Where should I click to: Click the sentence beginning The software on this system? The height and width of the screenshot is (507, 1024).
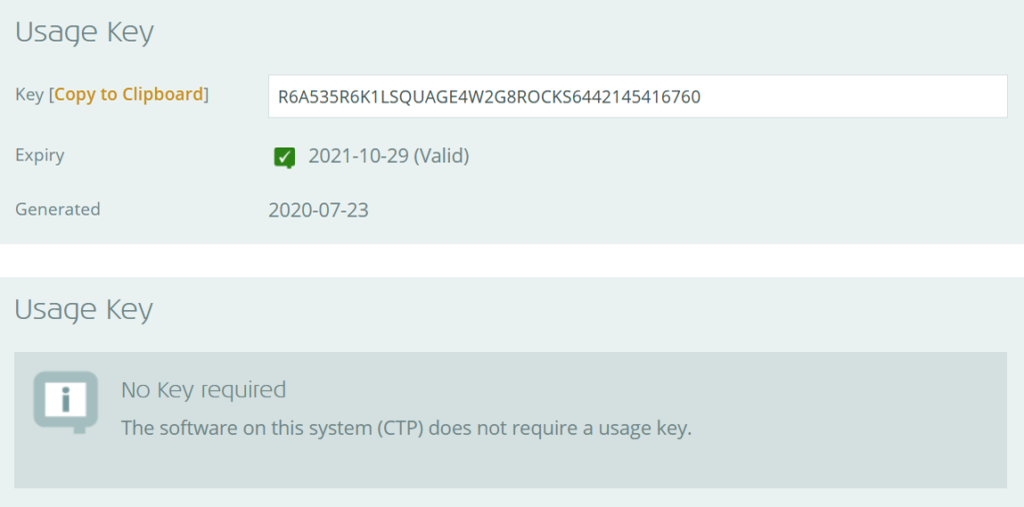tap(406, 429)
